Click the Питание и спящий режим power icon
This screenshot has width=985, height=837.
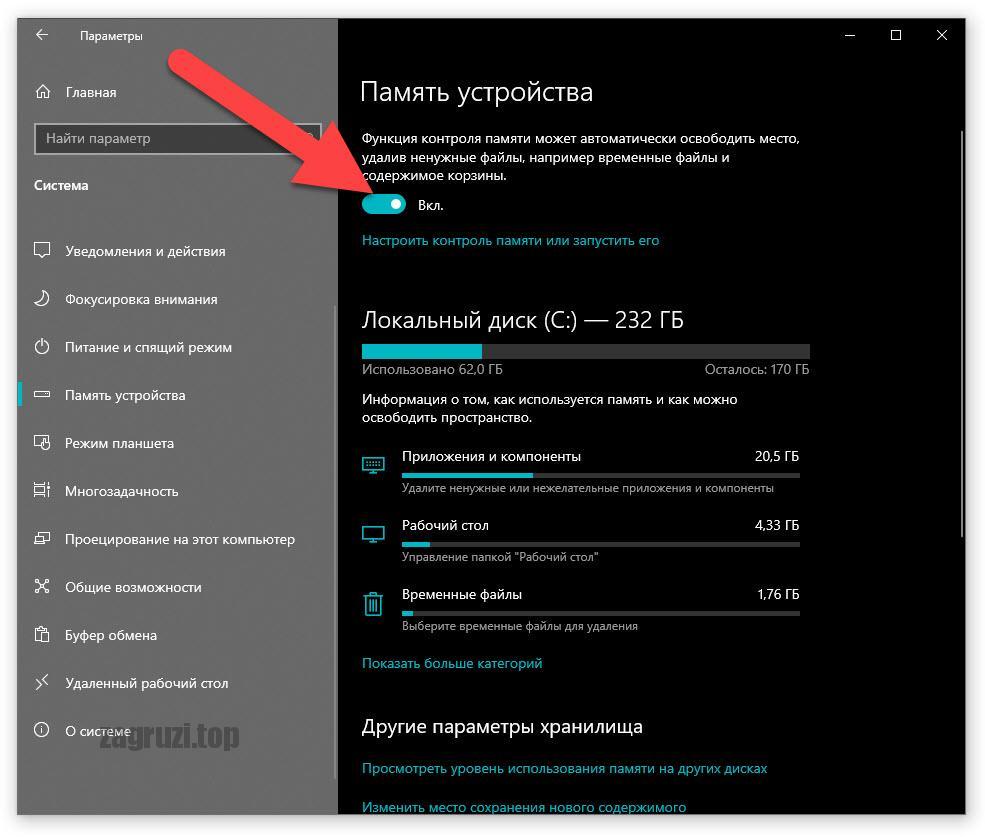click(41, 347)
